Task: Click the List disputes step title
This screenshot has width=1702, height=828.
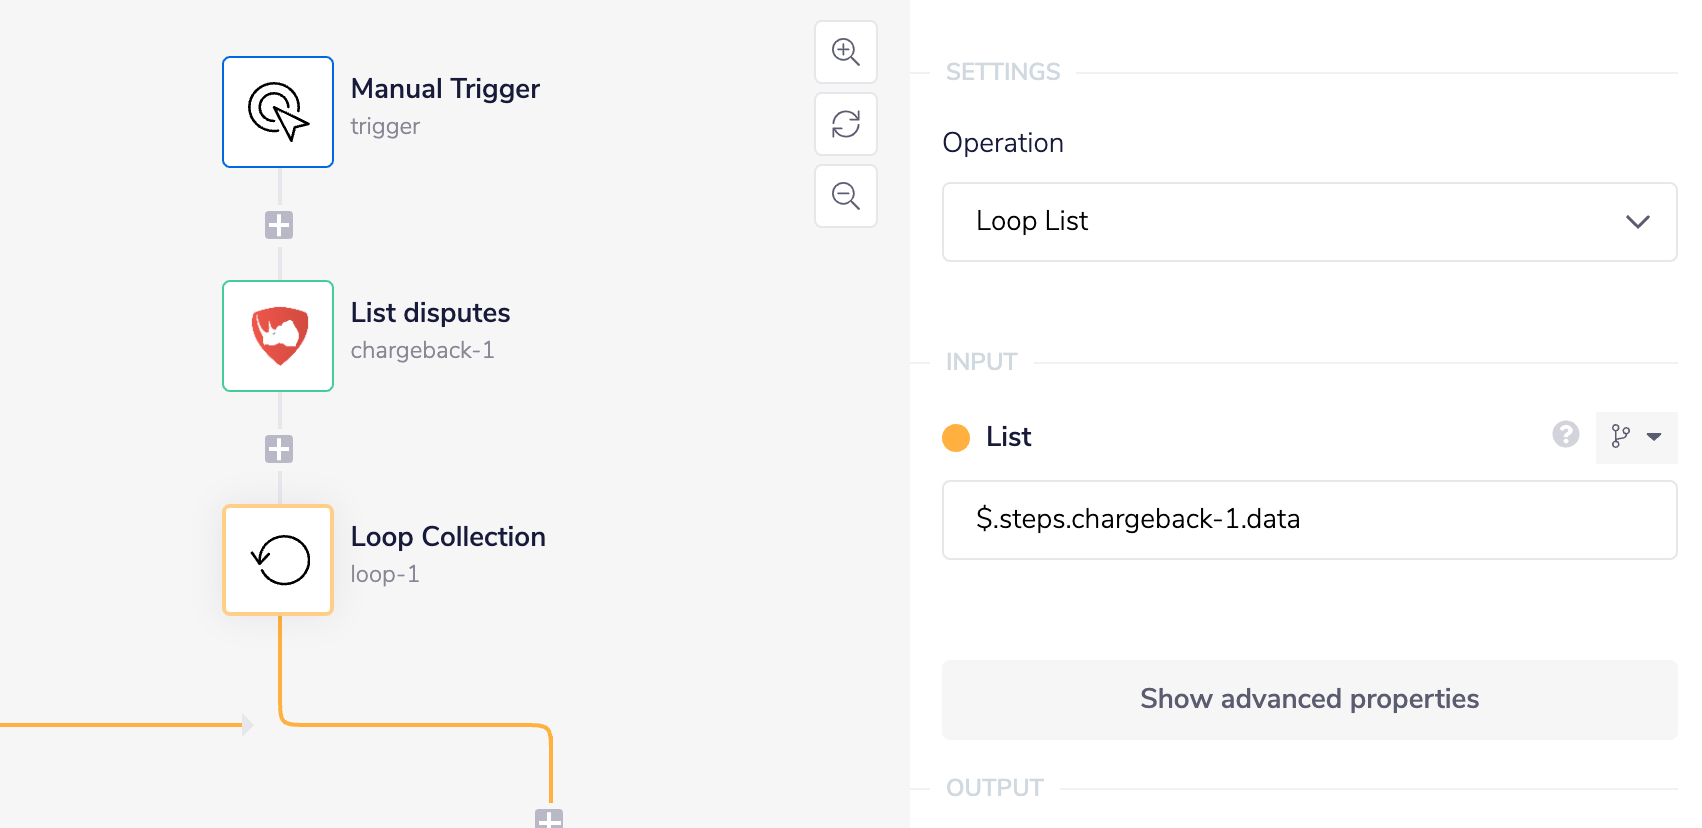Action: [x=430, y=313]
